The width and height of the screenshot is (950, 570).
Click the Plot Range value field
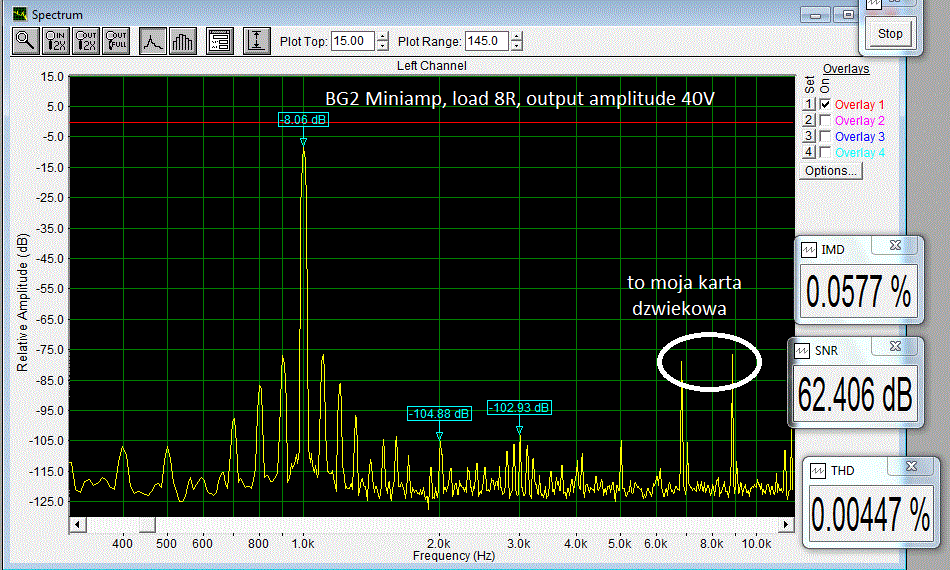[487, 41]
